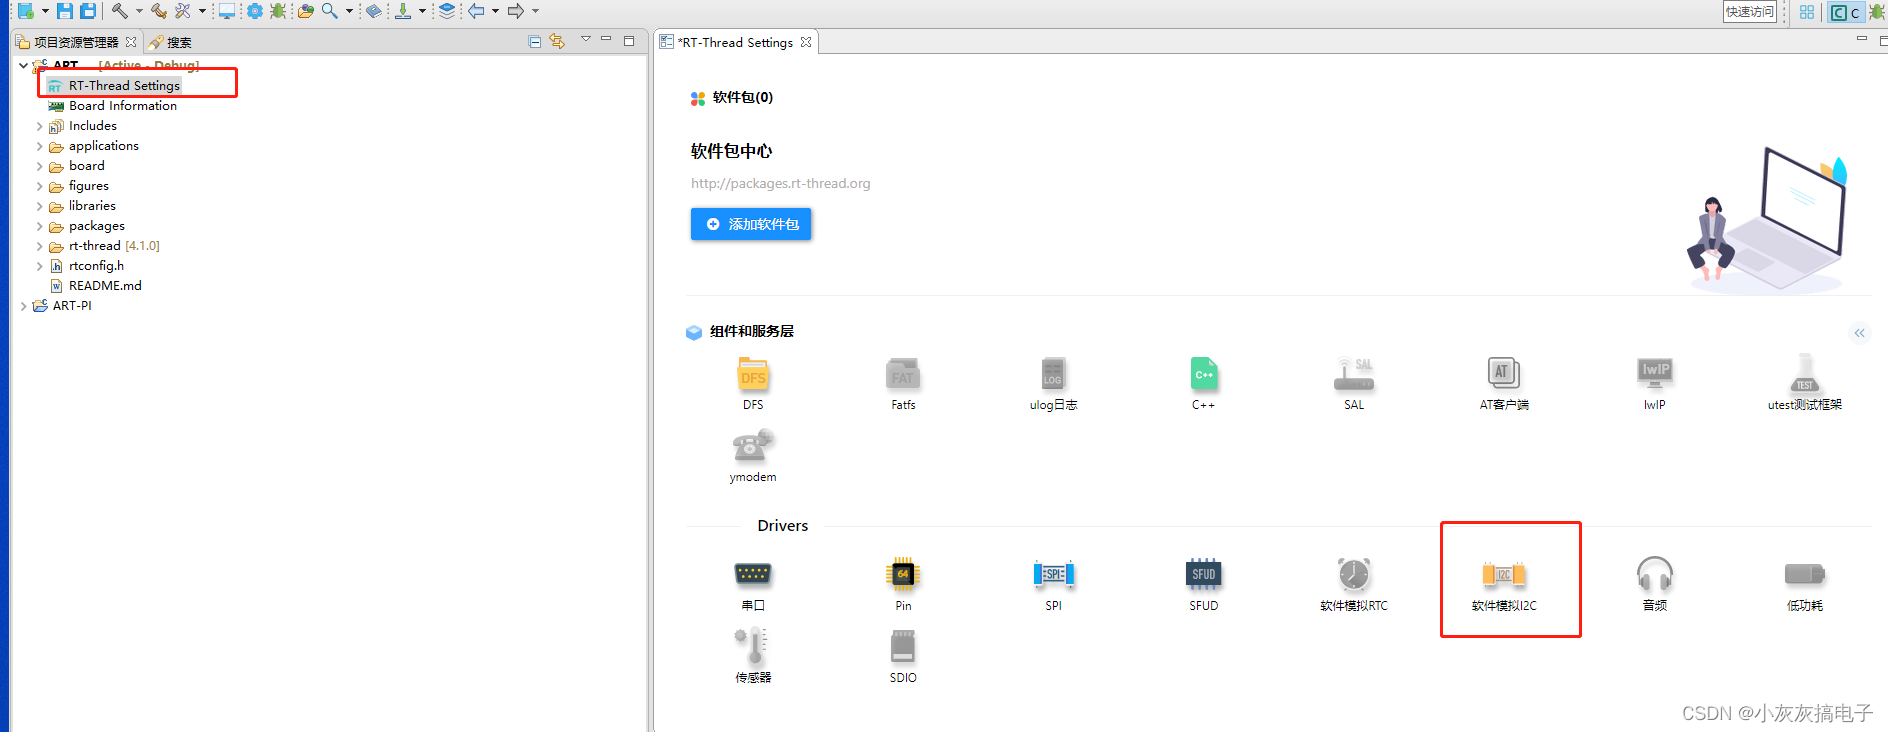The width and height of the screenshot is (1888, 732).
Task: Click the forward arrow toolbar icon
Action: 516,11
